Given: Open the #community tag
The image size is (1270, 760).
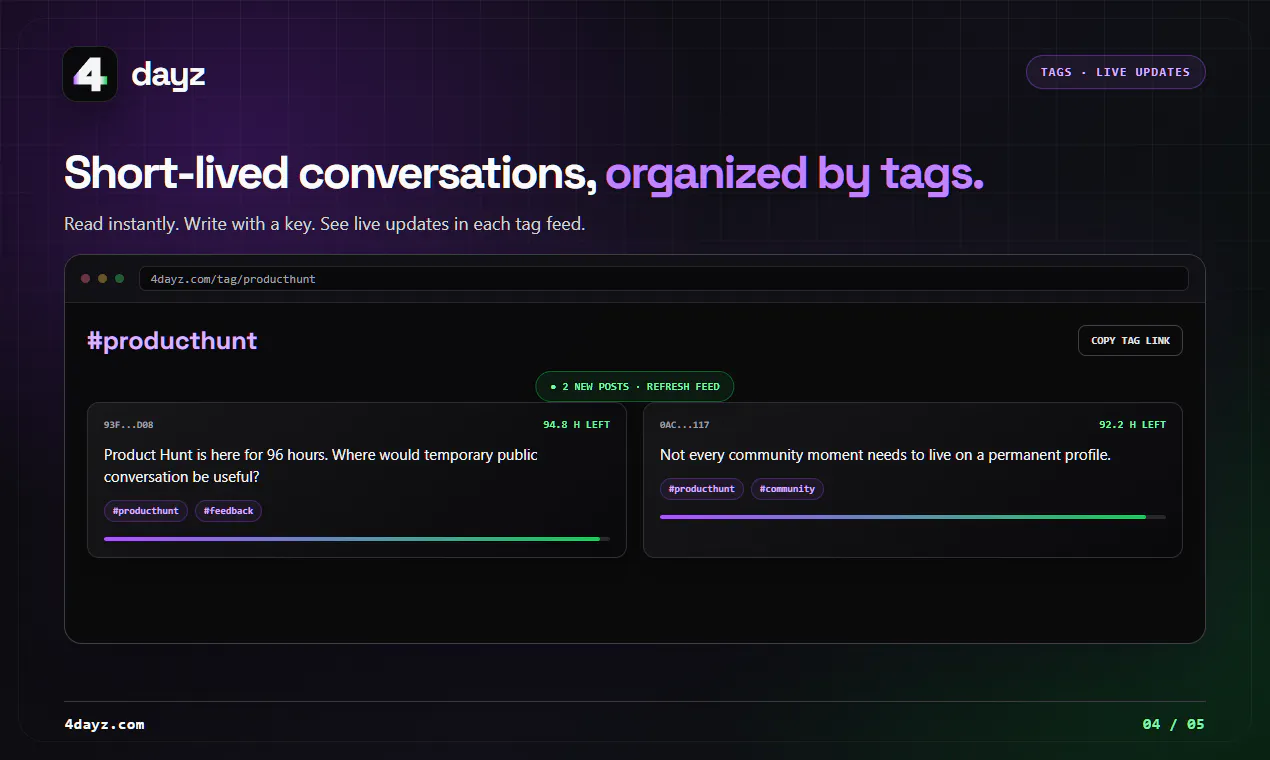Looking at the screenshot, I should 787,489.
